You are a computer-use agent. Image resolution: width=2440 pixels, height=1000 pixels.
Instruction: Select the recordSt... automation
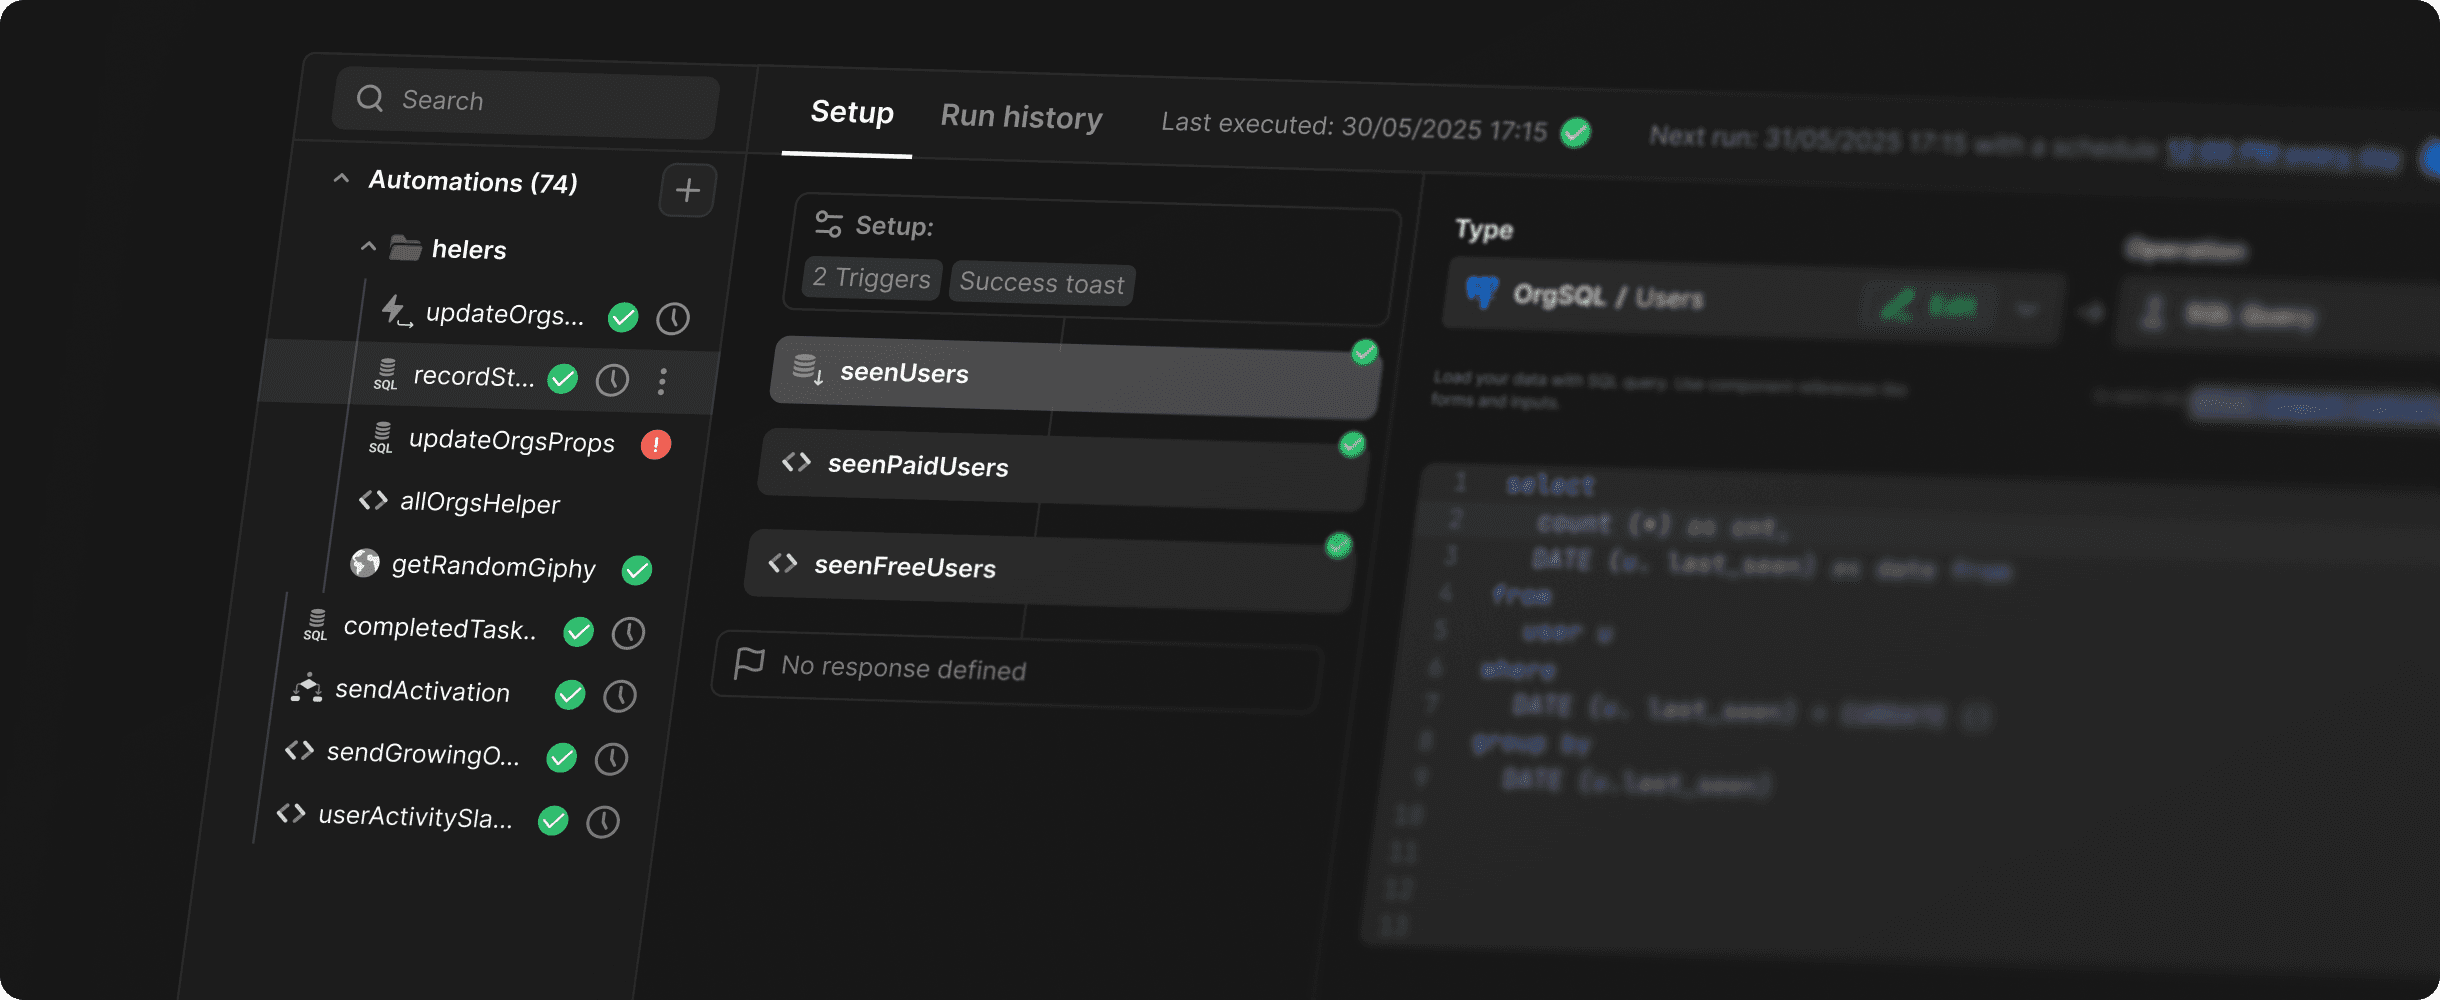click(x=474, y=377)
